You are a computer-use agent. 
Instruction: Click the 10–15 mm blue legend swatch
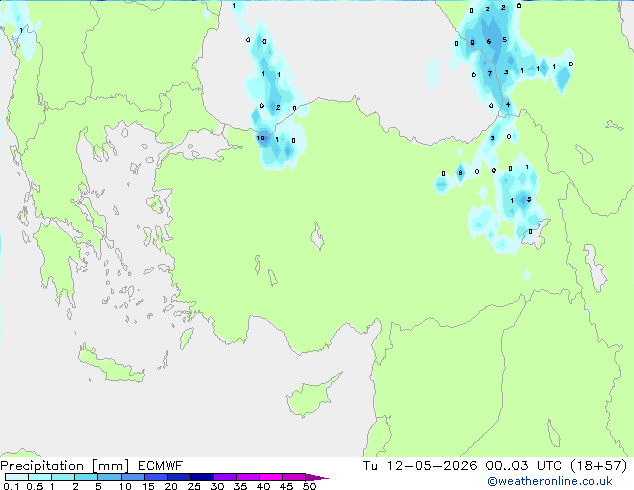[132, 477]
